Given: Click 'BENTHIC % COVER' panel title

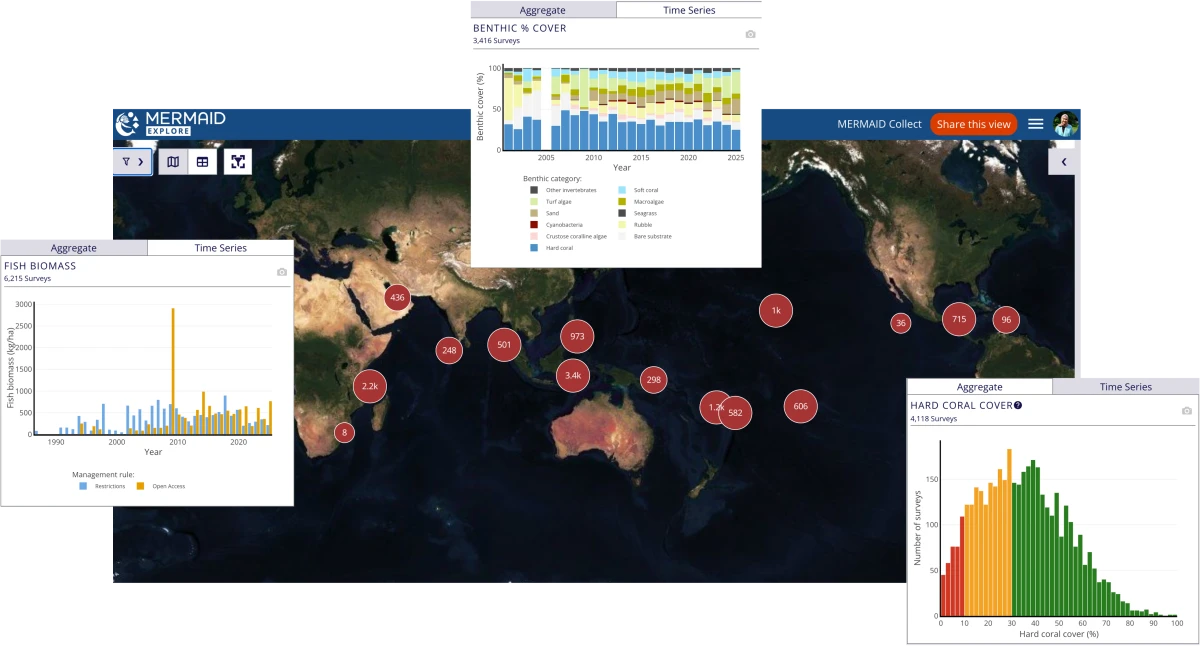Looking at the screenshot, I should [x=520, y=28].
